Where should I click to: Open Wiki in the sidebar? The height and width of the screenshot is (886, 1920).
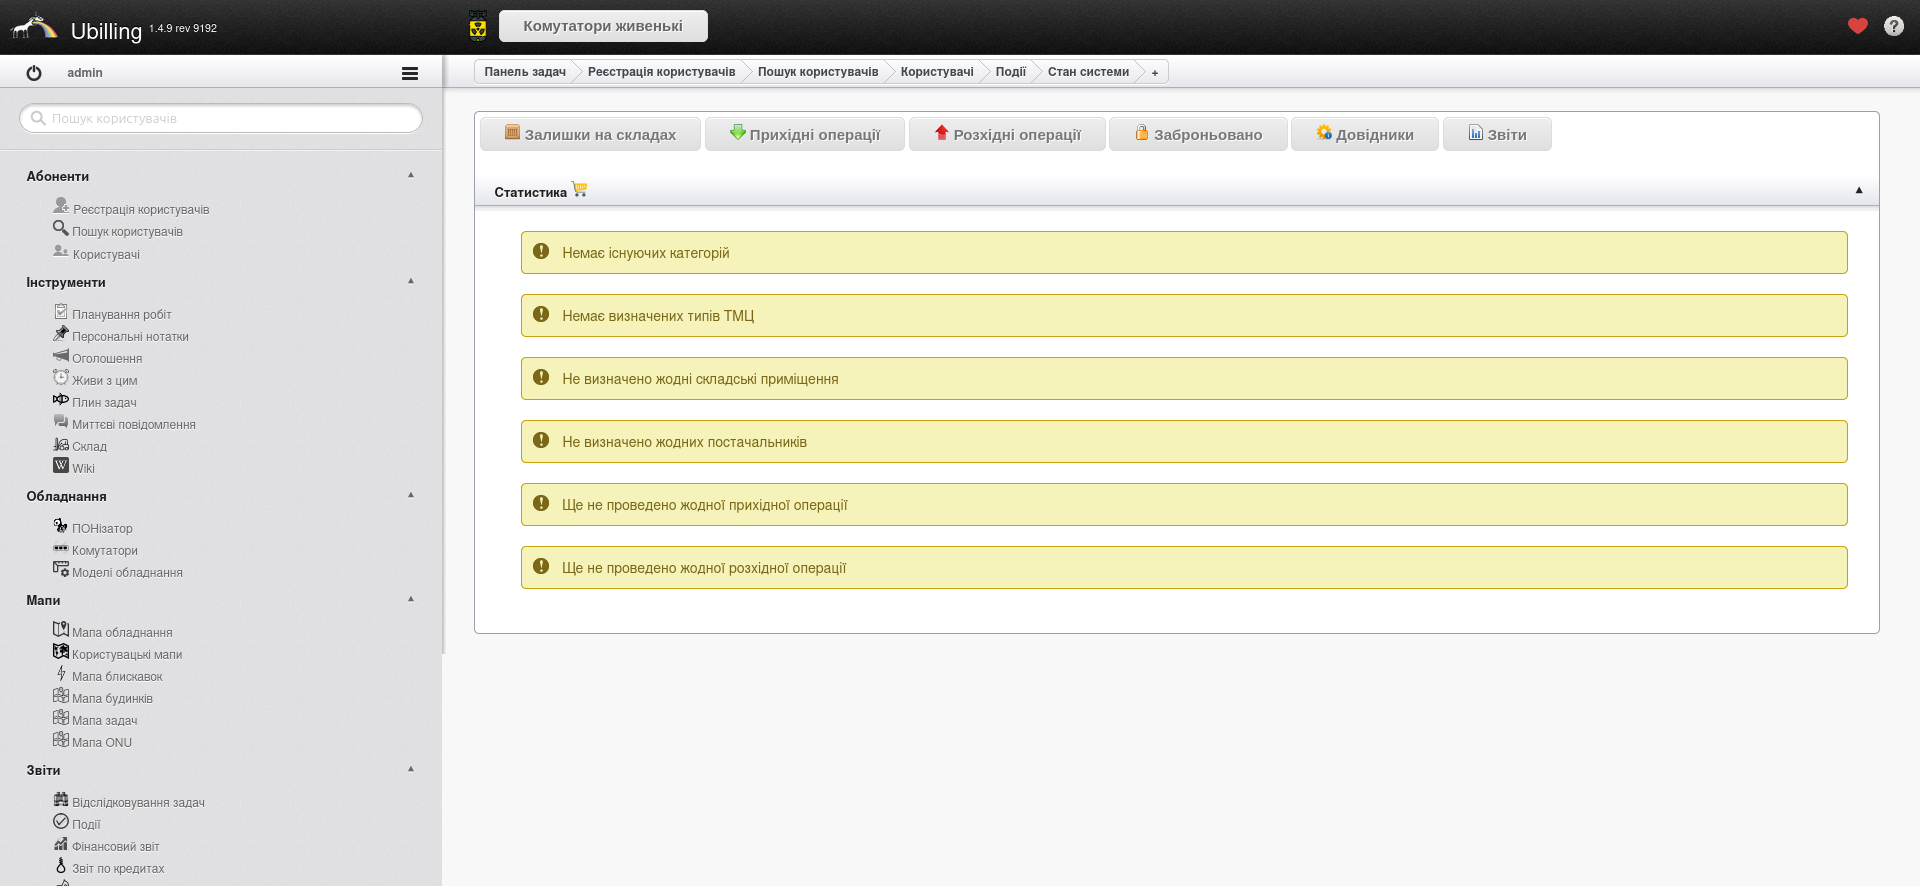pyautogui.click(x=83, y=468)
